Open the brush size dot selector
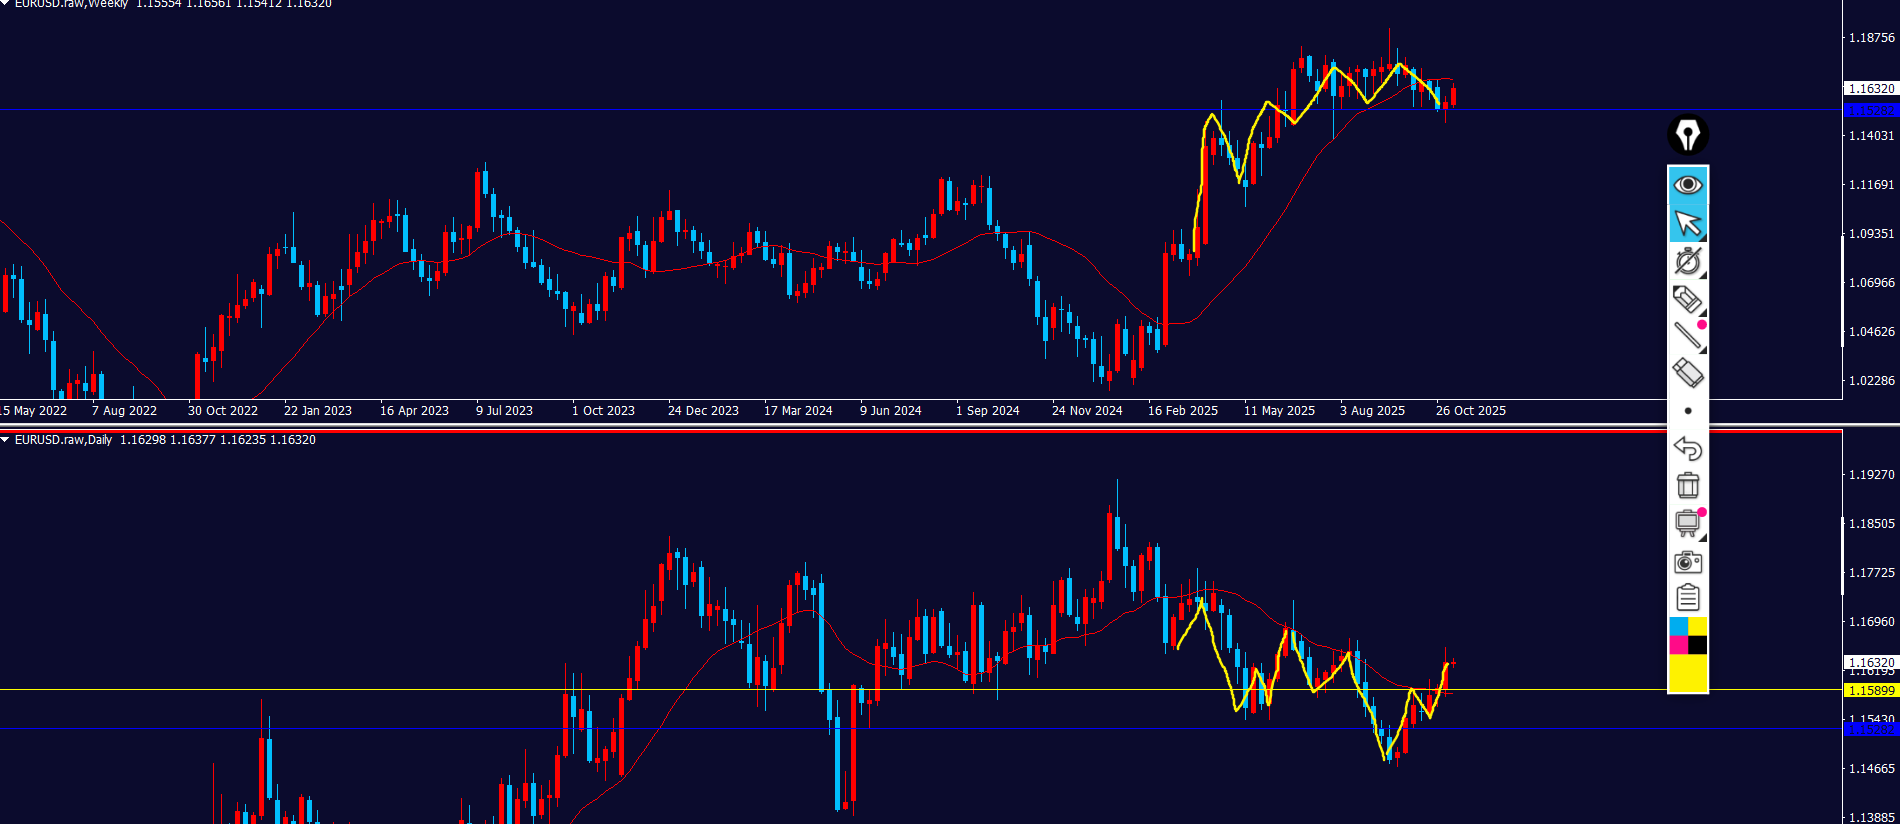The image size is (1900, 824). tap(1688, 411)
